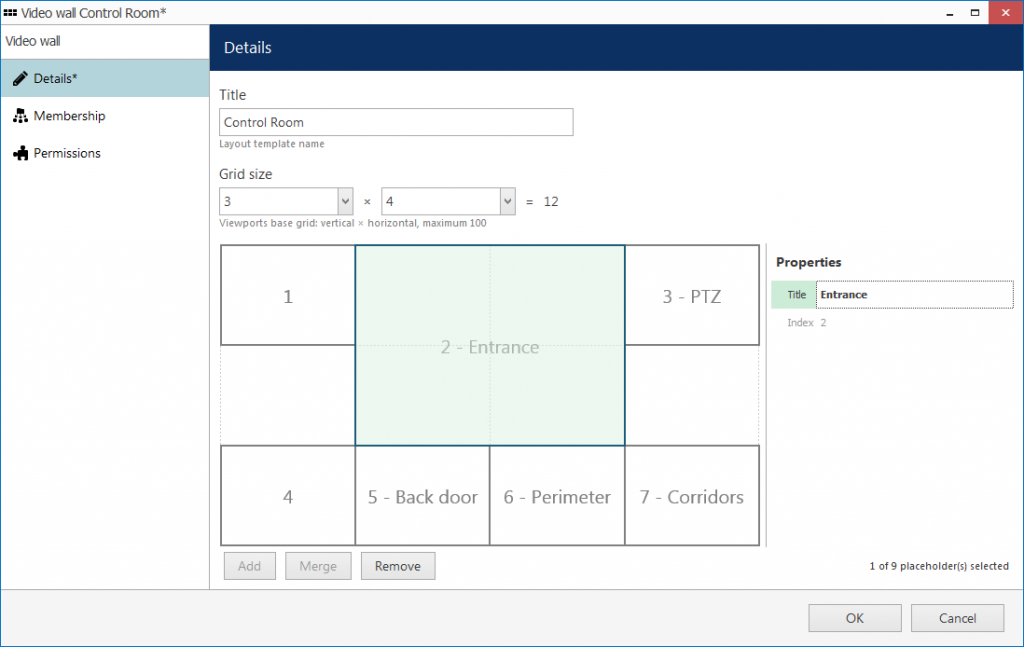Select placeholder 1 in the grid
Viewport: 1024px width, 647px height.
(288, 295)
